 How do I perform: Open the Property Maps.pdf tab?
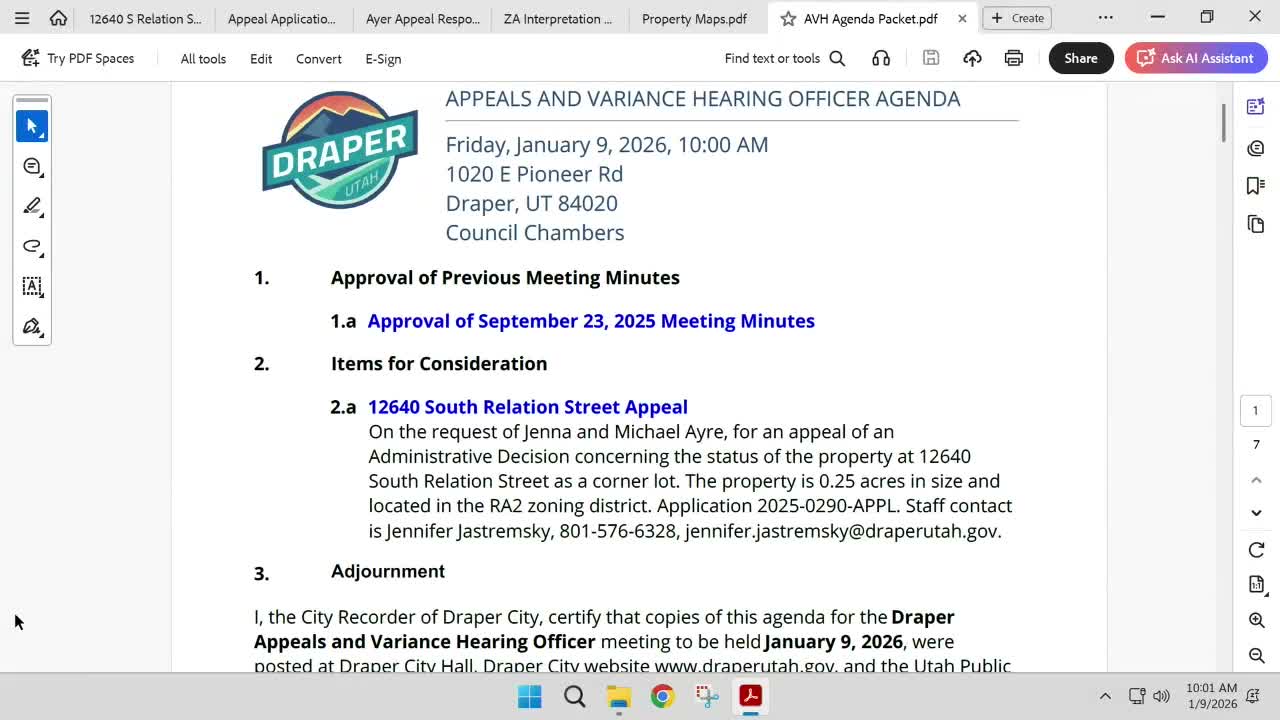point(694,18)
